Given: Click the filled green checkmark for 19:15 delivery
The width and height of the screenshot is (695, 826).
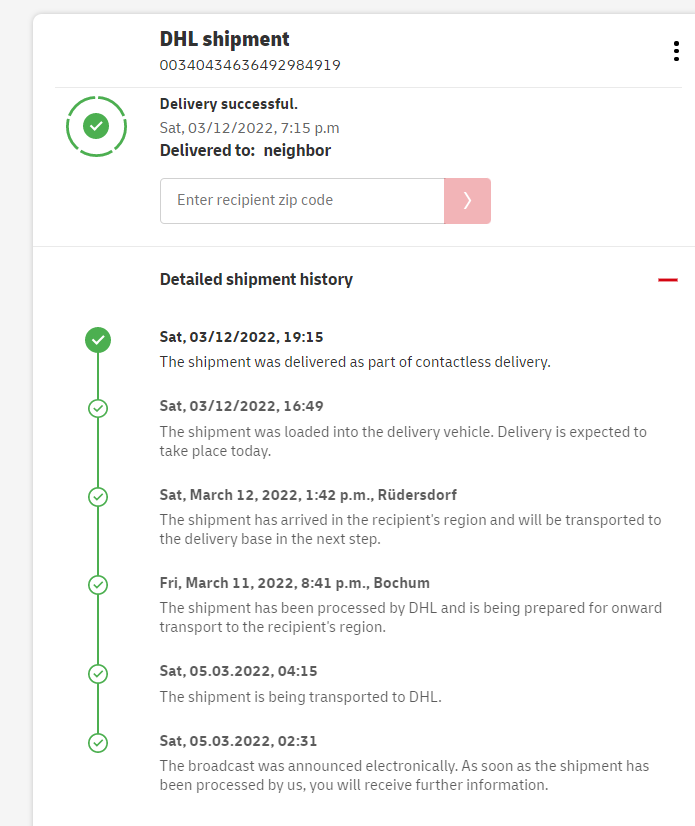Looking at the screenshot, I should pyautogui.click(x=98, y=340).
